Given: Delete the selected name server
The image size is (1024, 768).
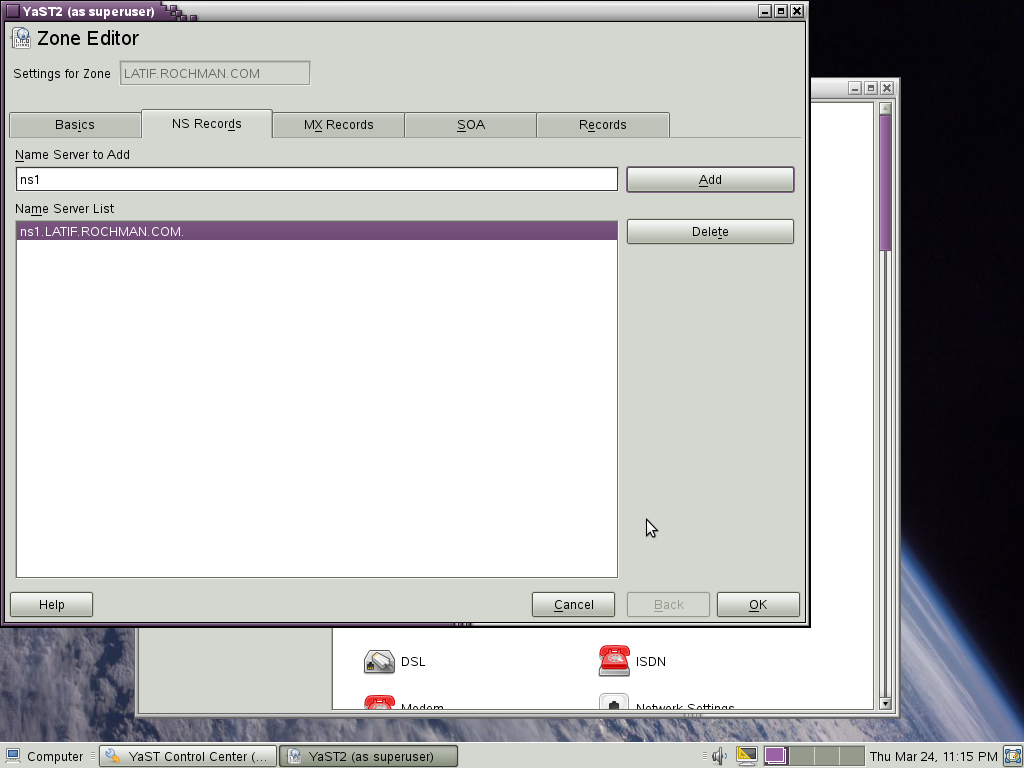Looking at the screenshot, I should (710, 232).
